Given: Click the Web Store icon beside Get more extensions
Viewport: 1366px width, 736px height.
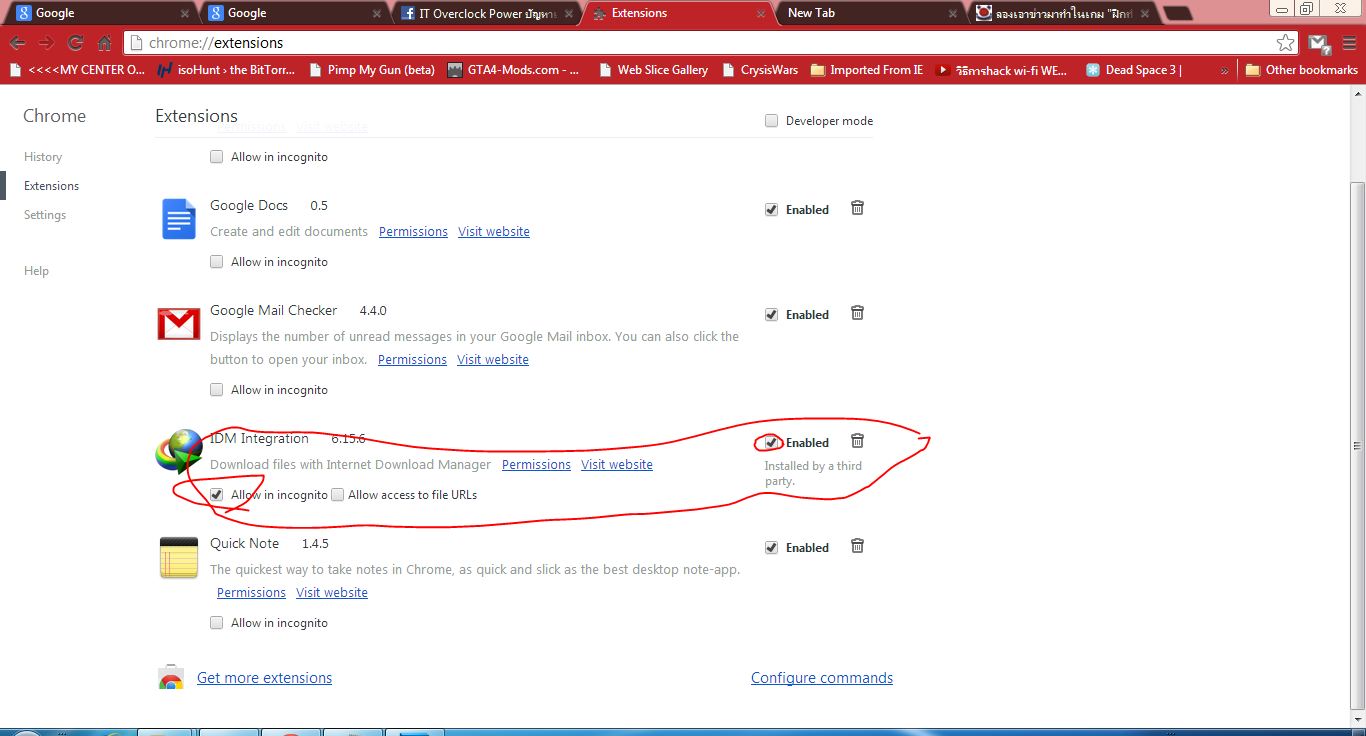Looking at the screenshot, I should 171,677.
